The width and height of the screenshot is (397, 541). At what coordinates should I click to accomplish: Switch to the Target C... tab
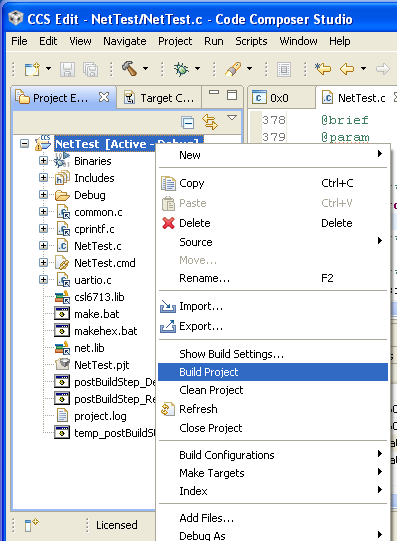159,98
